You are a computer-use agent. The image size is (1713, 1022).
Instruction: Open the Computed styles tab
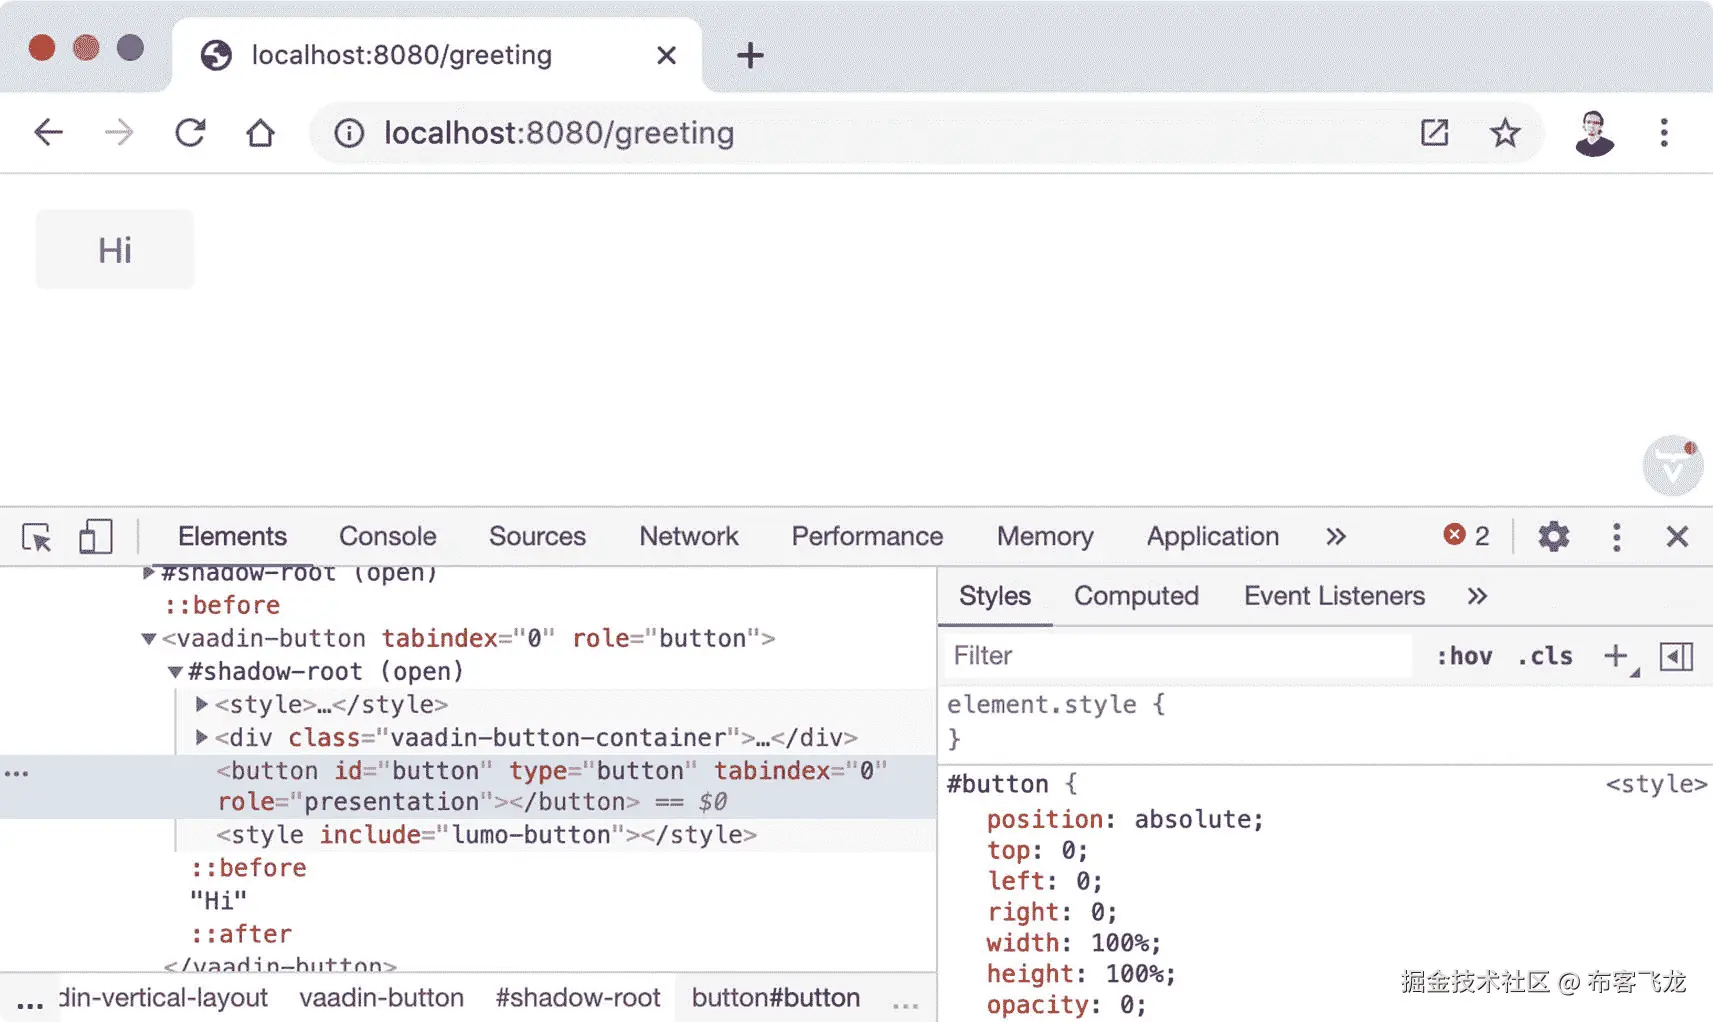[x=1136, y=596]
